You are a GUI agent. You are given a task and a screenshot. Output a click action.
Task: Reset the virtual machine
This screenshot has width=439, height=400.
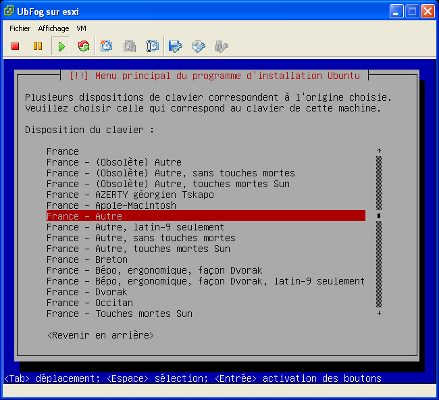83,46
